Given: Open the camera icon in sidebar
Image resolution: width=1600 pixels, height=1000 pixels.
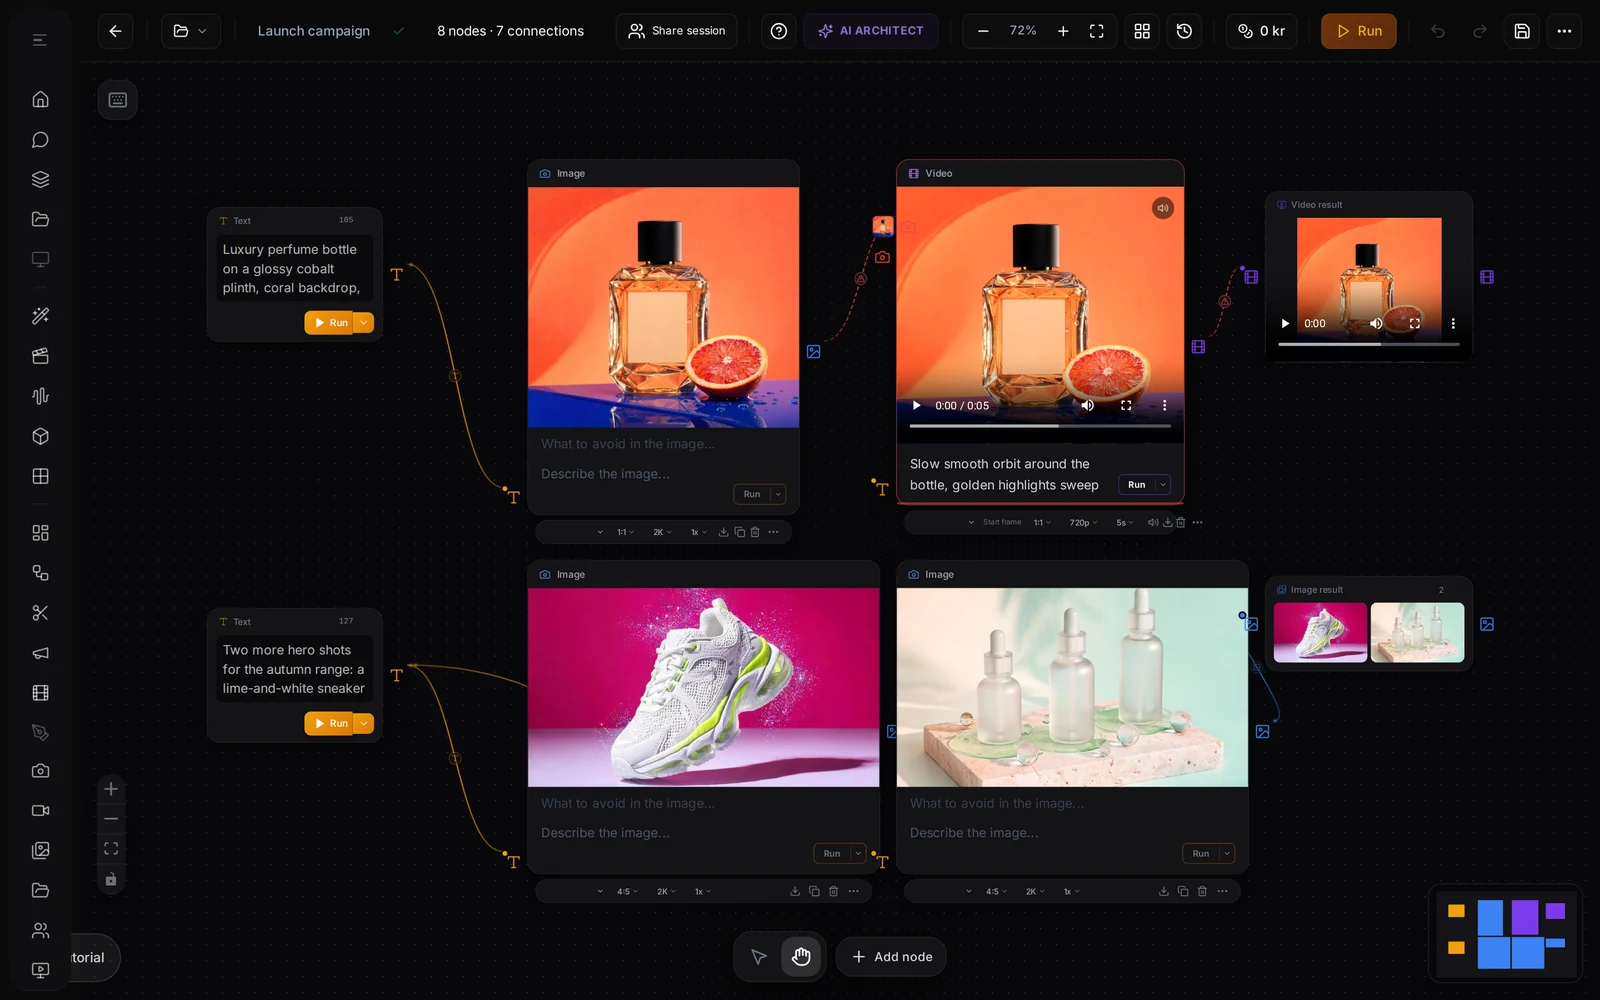Looking at the screenshot, I should click(x=40, y=771).
